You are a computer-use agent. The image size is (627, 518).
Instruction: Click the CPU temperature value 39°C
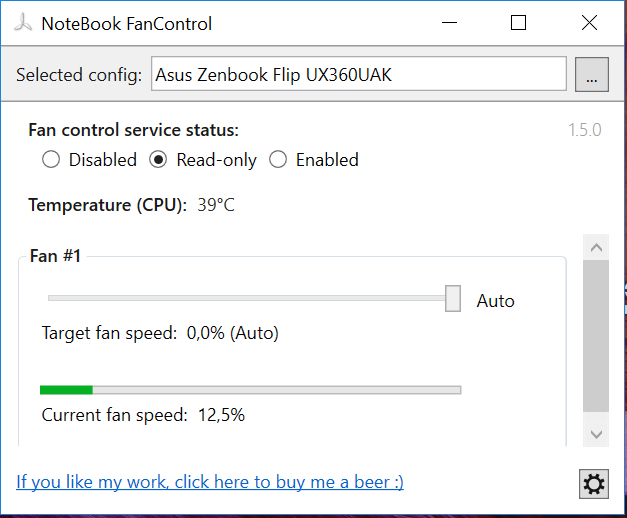click(x=216, y=205)
